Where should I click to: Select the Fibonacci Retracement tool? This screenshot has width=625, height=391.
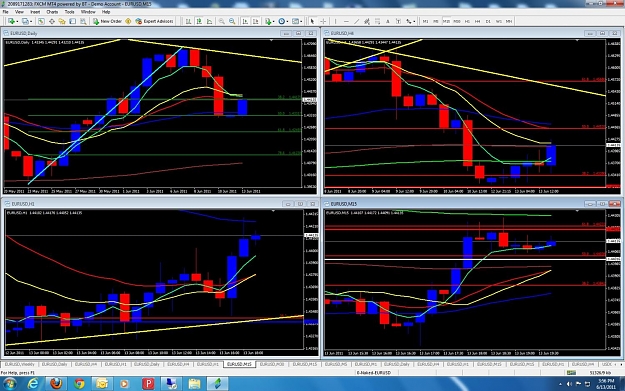377,21
